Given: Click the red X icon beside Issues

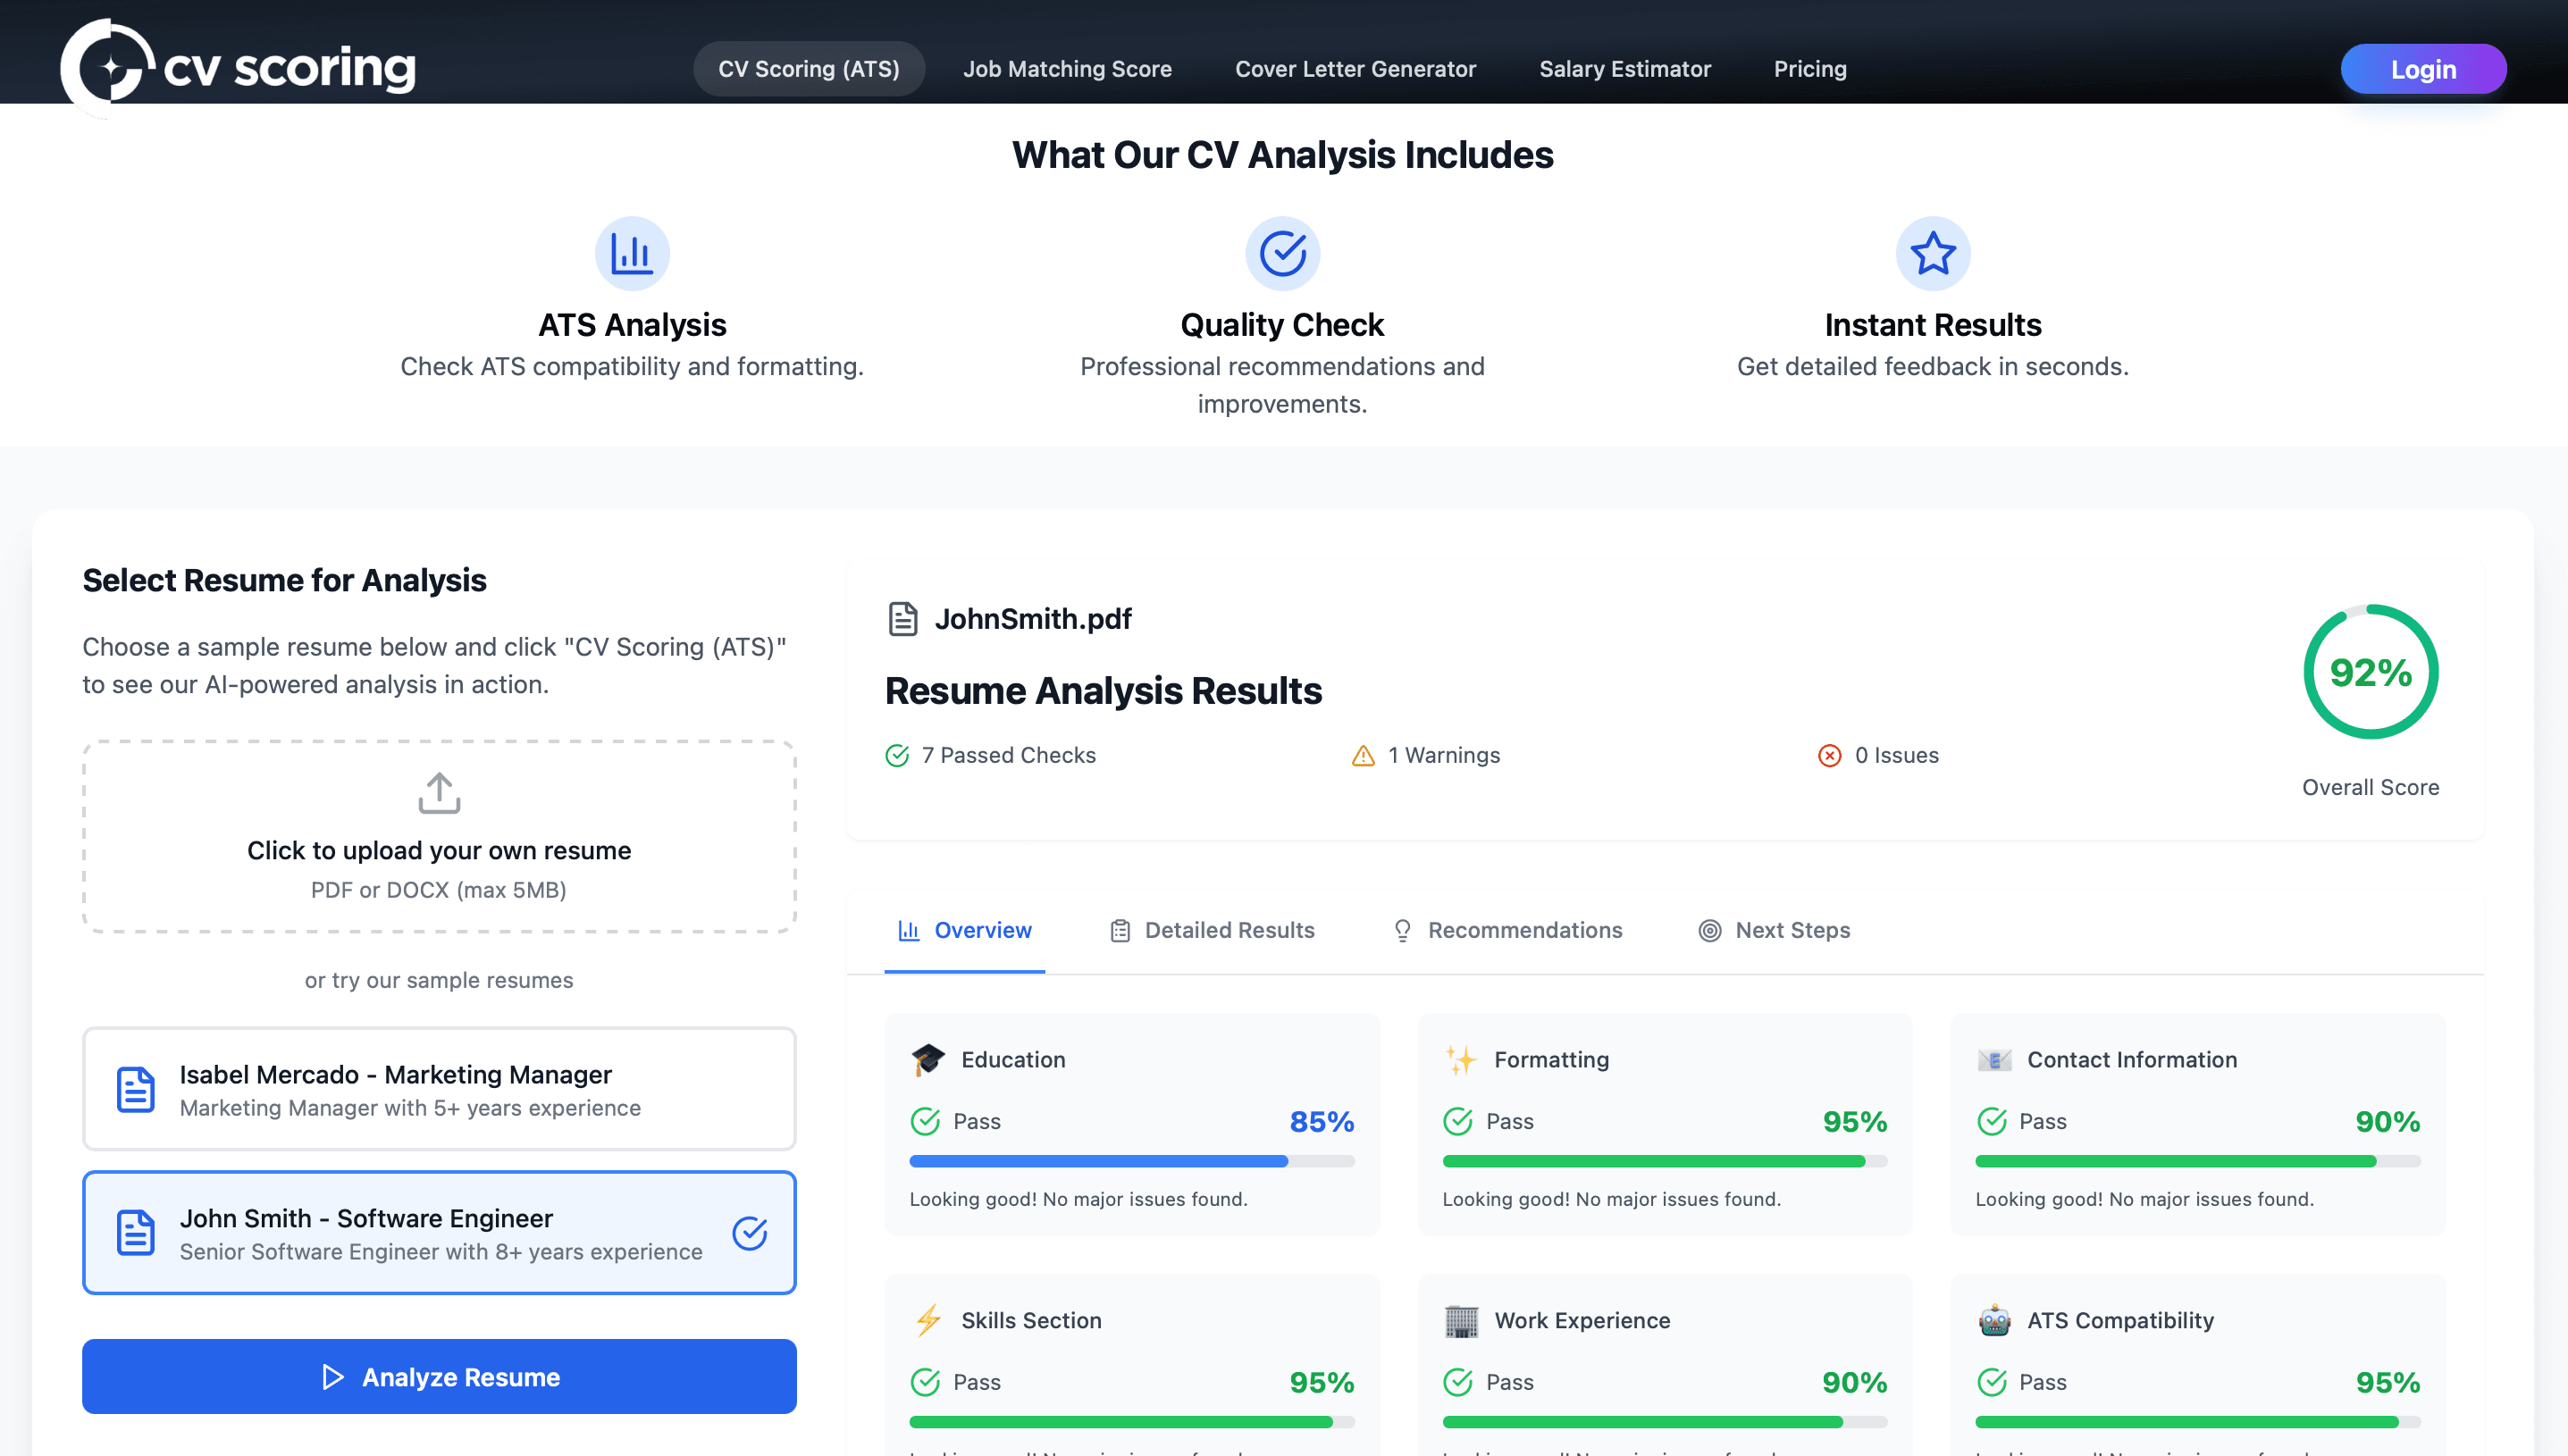Looking at the screenshot, I should tap(1829, 756).
